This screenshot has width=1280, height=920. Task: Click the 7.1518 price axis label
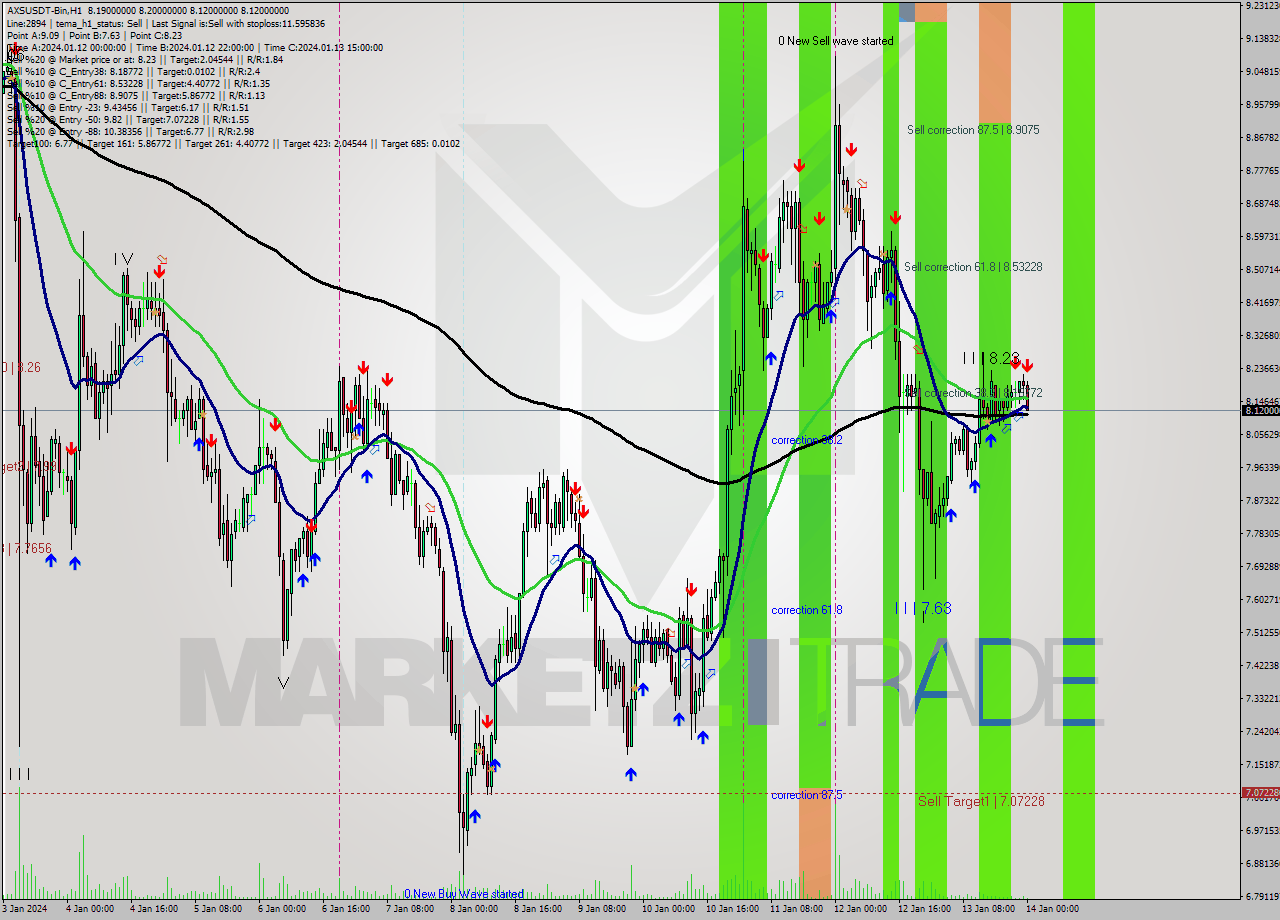coord(1262,764)
